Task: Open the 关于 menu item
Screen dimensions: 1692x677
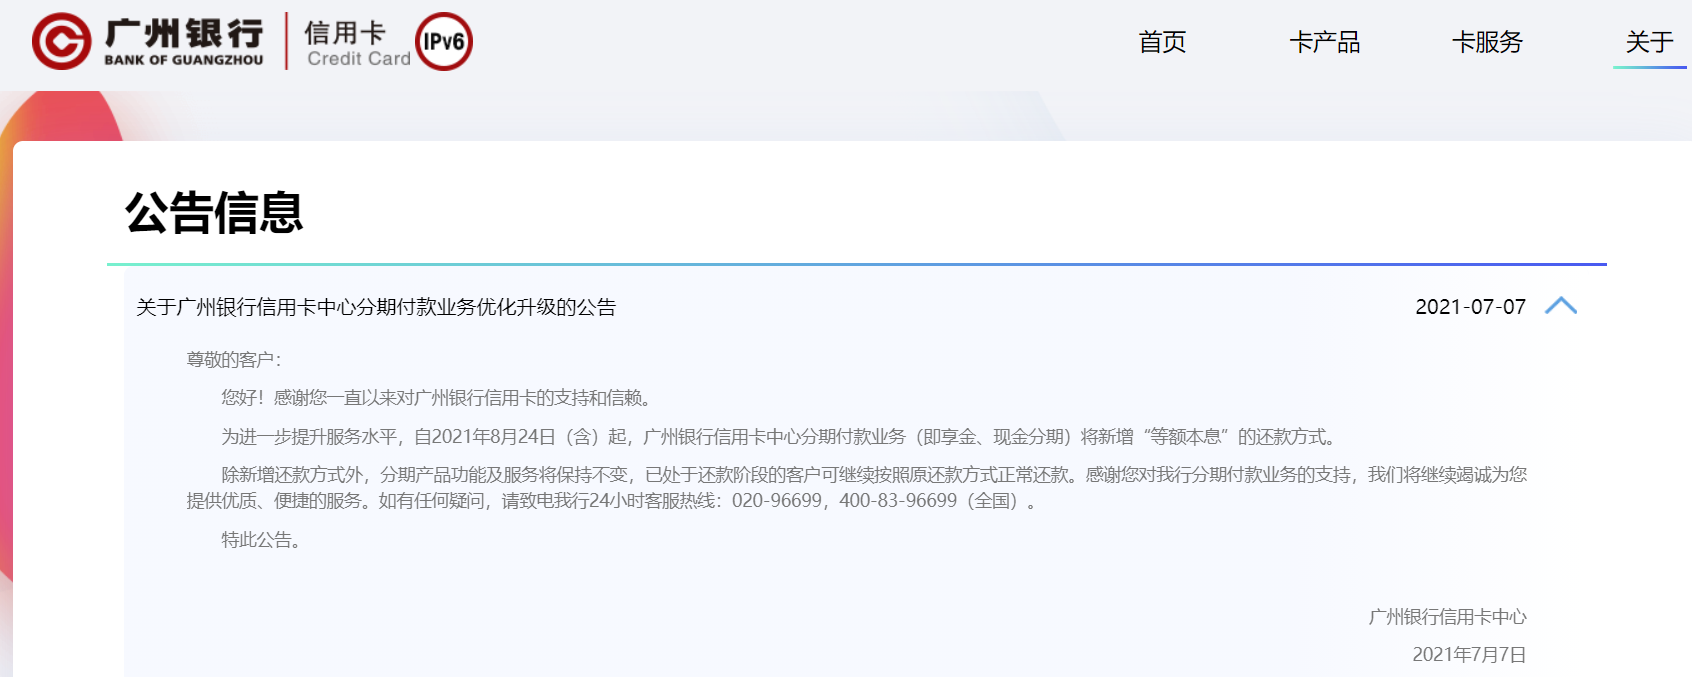Action: point(1650,42)
